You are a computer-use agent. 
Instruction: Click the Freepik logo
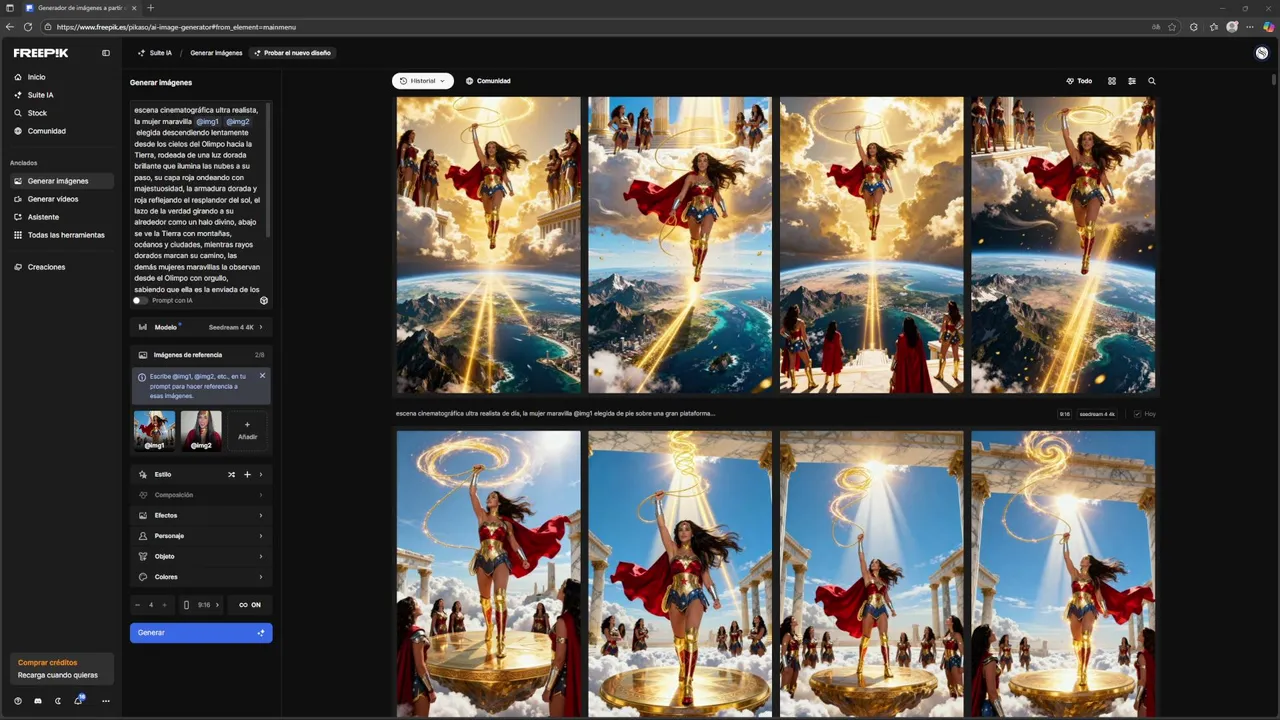(41, 53)
